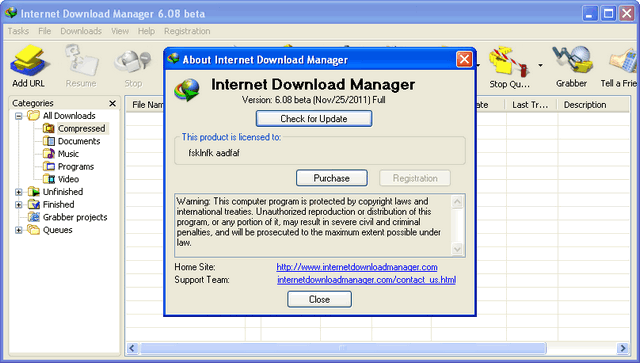Open the Stop Queue dropdown arrow
The image size is (640, 363).
540,65
